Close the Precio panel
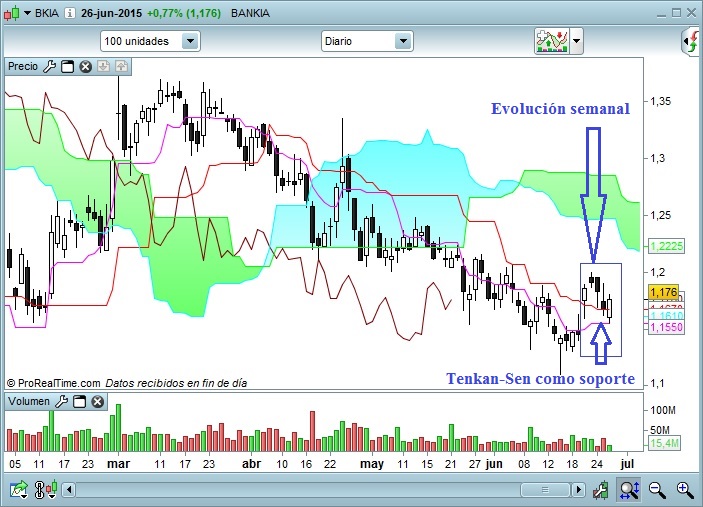Screen dimensions: 703x507 tap(86, 66)
